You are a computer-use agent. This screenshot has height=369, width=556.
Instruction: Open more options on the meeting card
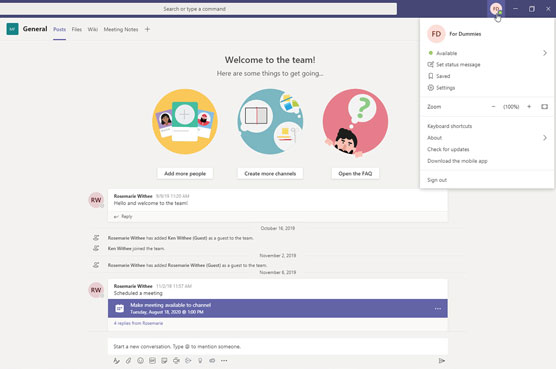[x=438, y=309]
